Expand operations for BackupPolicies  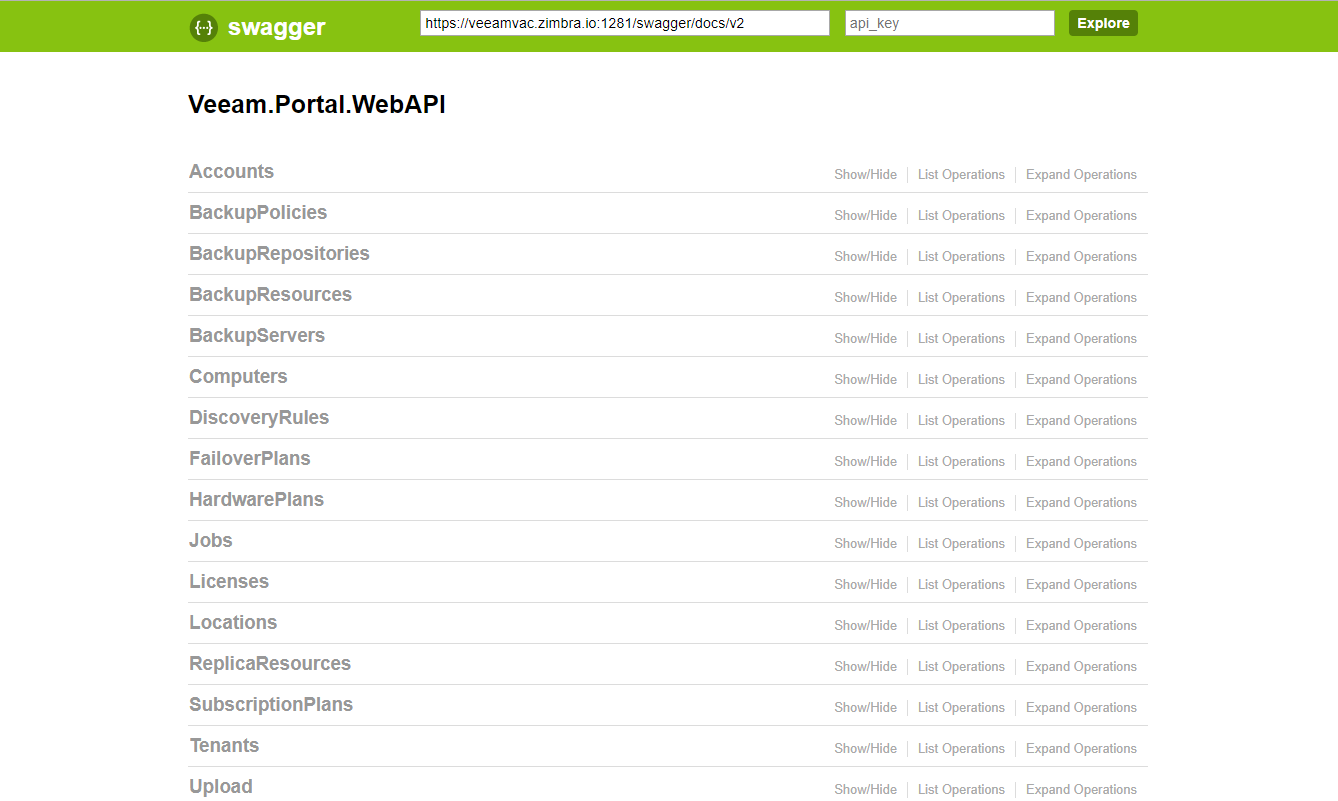click(1081, 216)
